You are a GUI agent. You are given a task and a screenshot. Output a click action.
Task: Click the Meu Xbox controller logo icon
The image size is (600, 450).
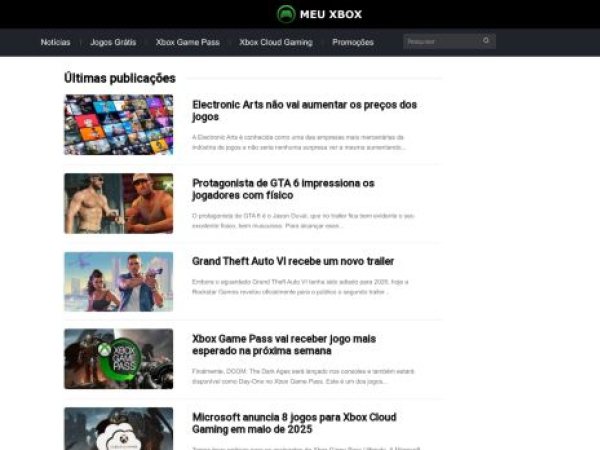[x=286, y=14]
